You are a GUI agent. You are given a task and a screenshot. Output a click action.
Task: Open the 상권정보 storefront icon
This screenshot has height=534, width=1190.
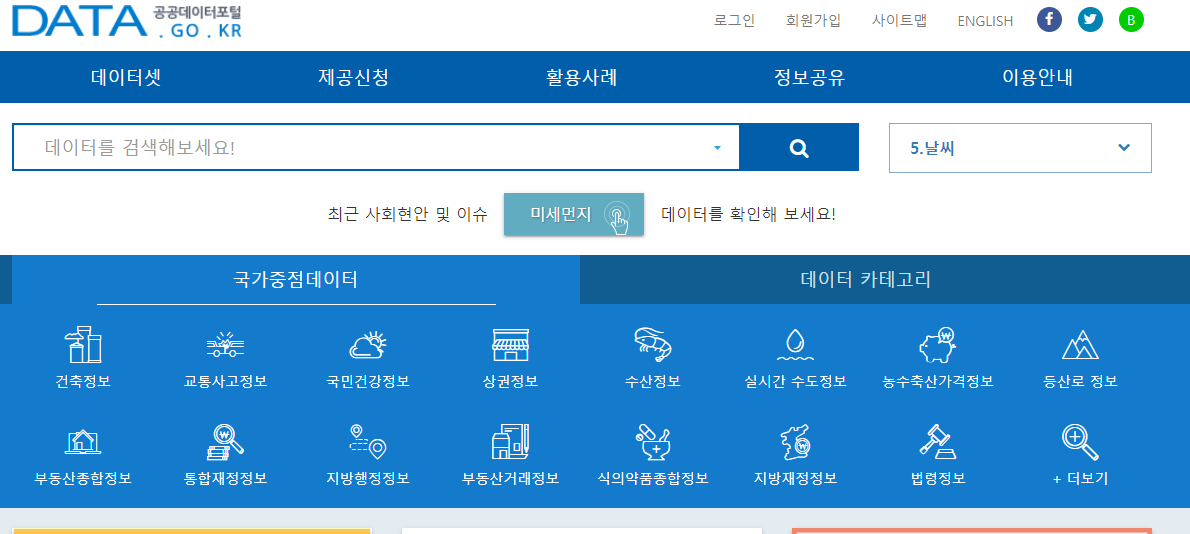pos(510,345)
